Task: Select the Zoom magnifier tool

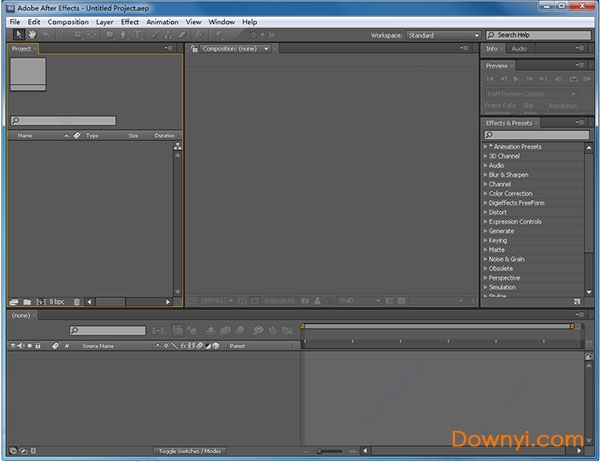Action: point(47,35)
